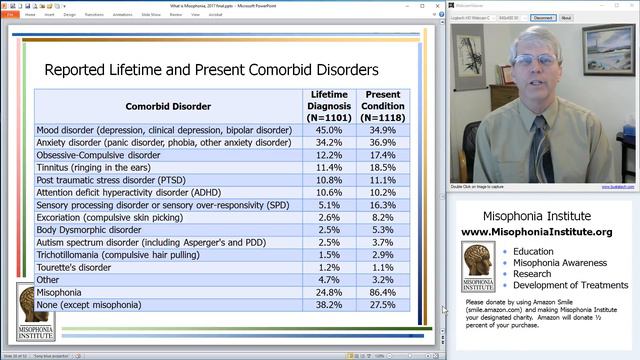Click the www.MisophoniaInstitute.org text
Viewport: 640px width, 360px height.
537,232
